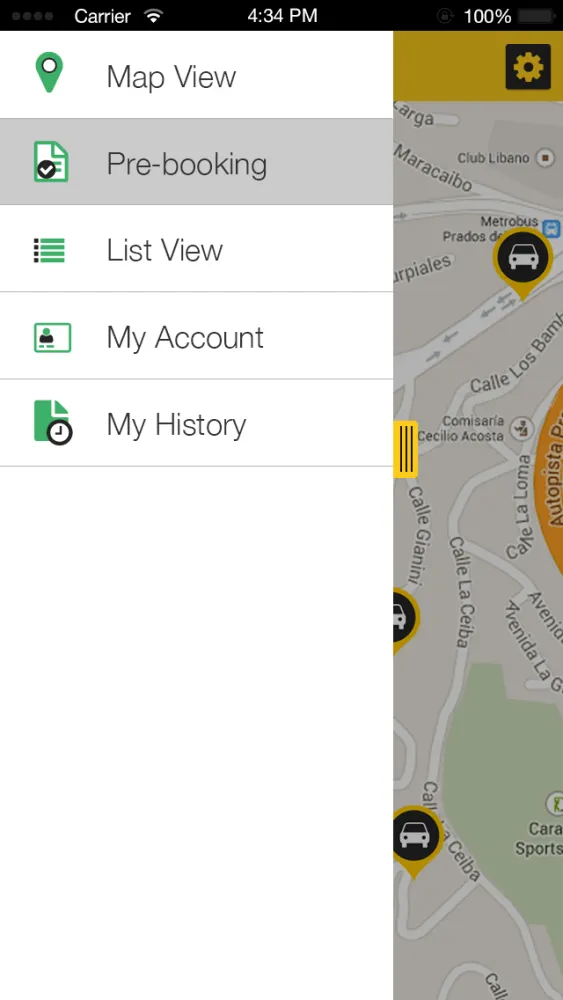
Task: Tap the Wi-Fi indicator in status bar
Action: (153, 16)
